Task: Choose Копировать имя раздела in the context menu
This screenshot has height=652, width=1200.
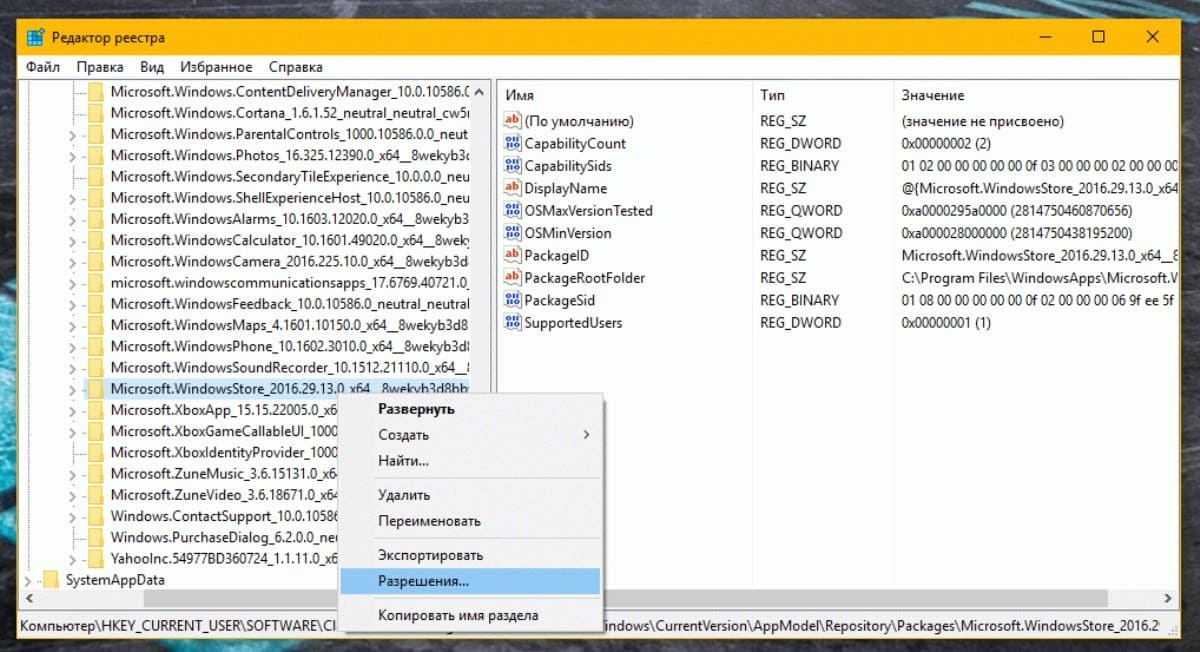Action: coord(470,615)
